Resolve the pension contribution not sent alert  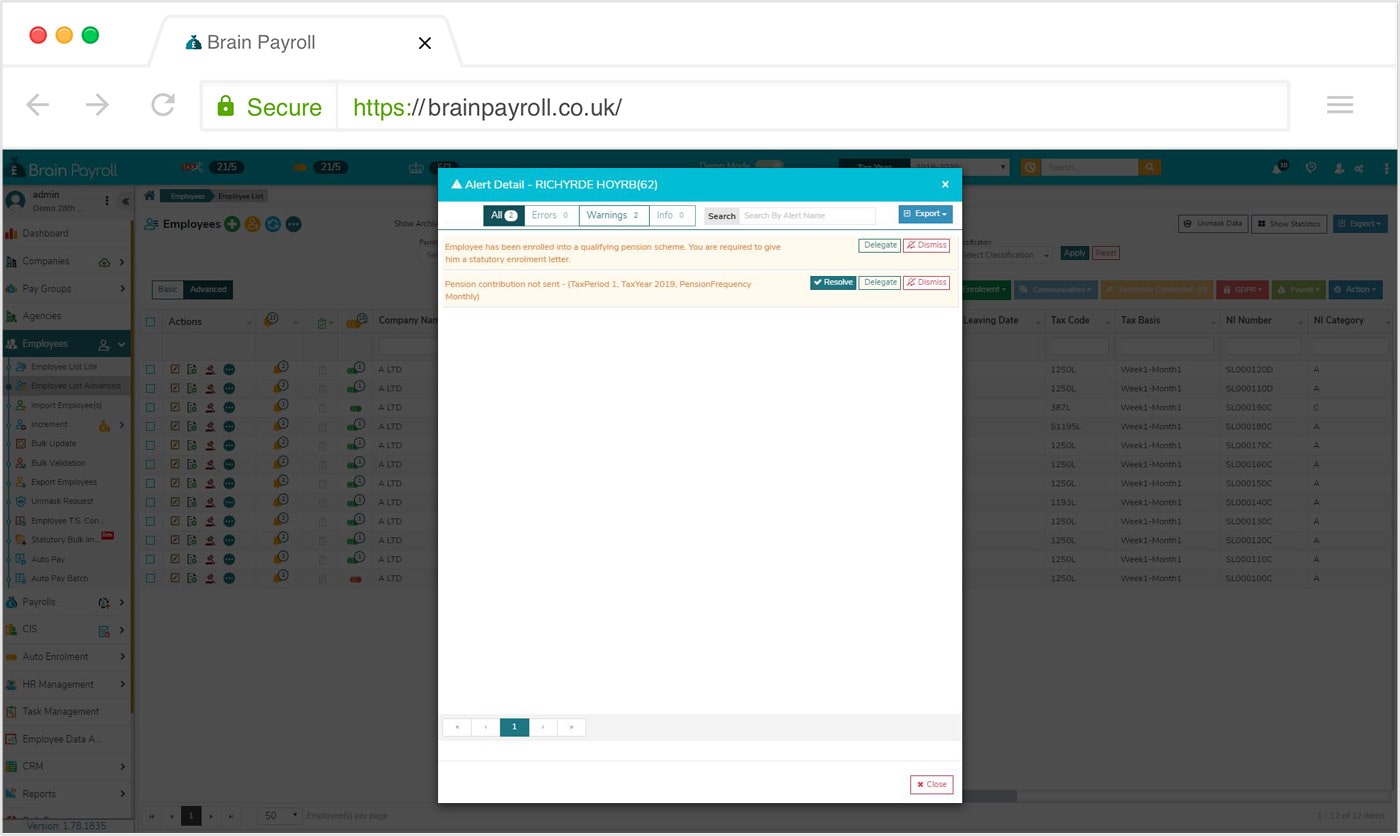[x=833, y=283]
